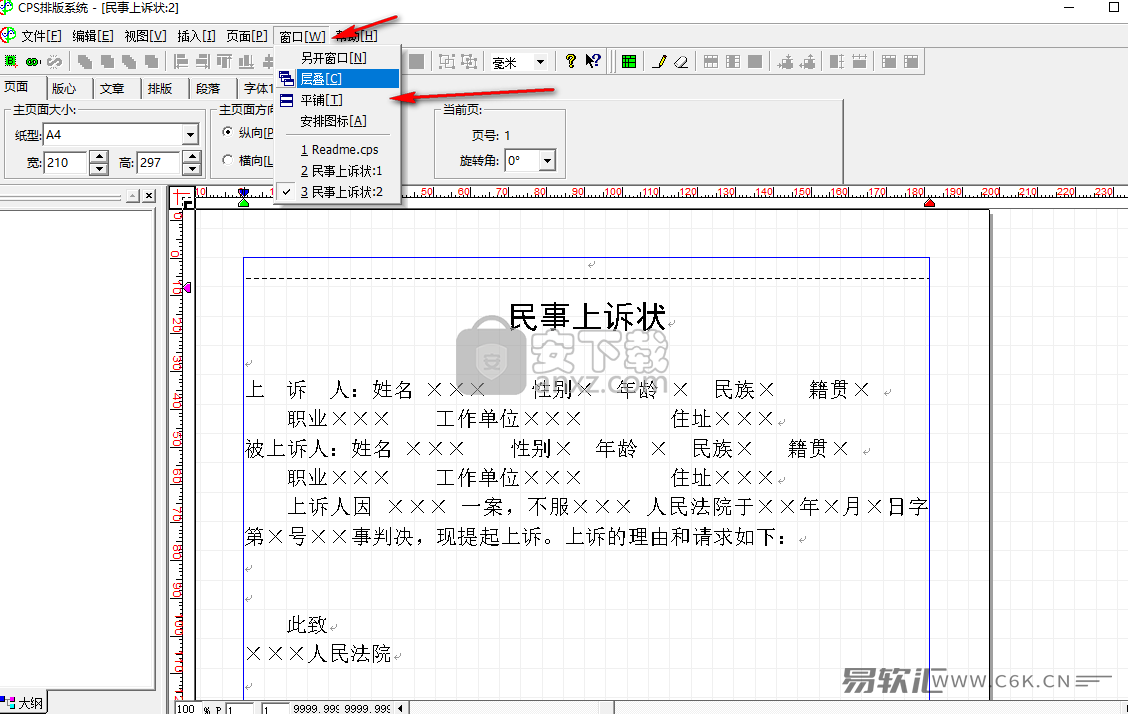
Task: Click the group objects icon
Action: click(447, 62)
